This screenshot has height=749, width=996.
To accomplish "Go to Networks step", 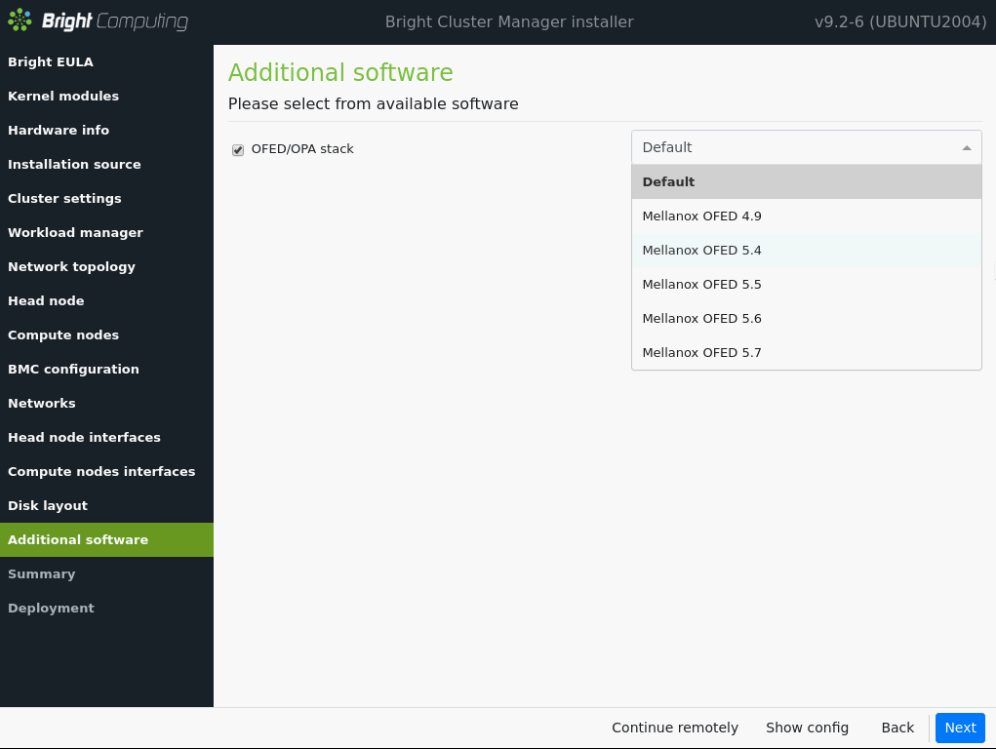I will coord(107,403).
